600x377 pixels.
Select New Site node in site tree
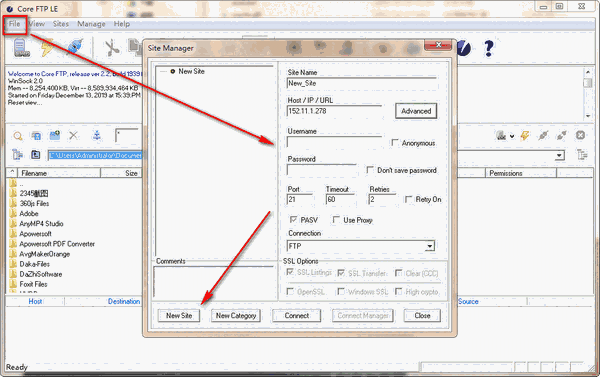click(x=191, y=71)
